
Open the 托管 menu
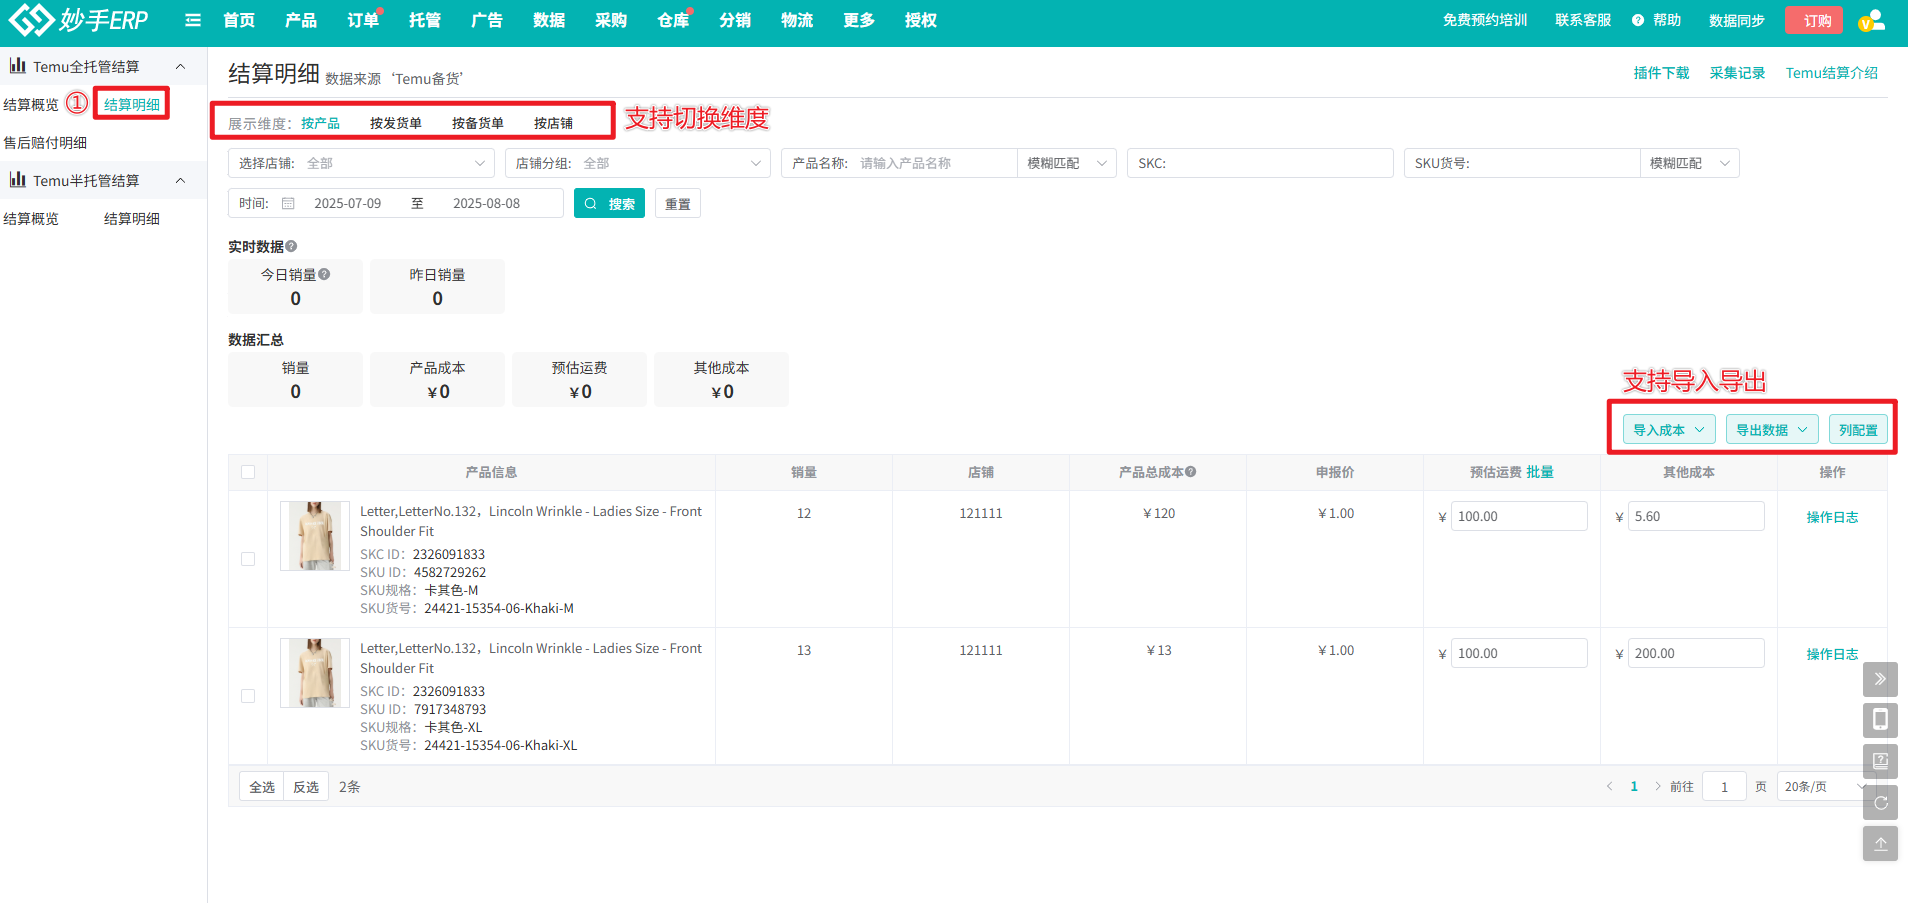[x=424, y=20]
